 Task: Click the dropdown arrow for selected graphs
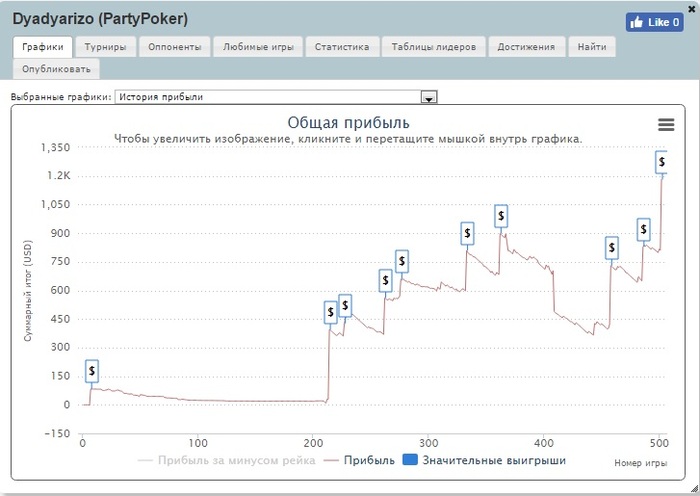coord(429,97)
